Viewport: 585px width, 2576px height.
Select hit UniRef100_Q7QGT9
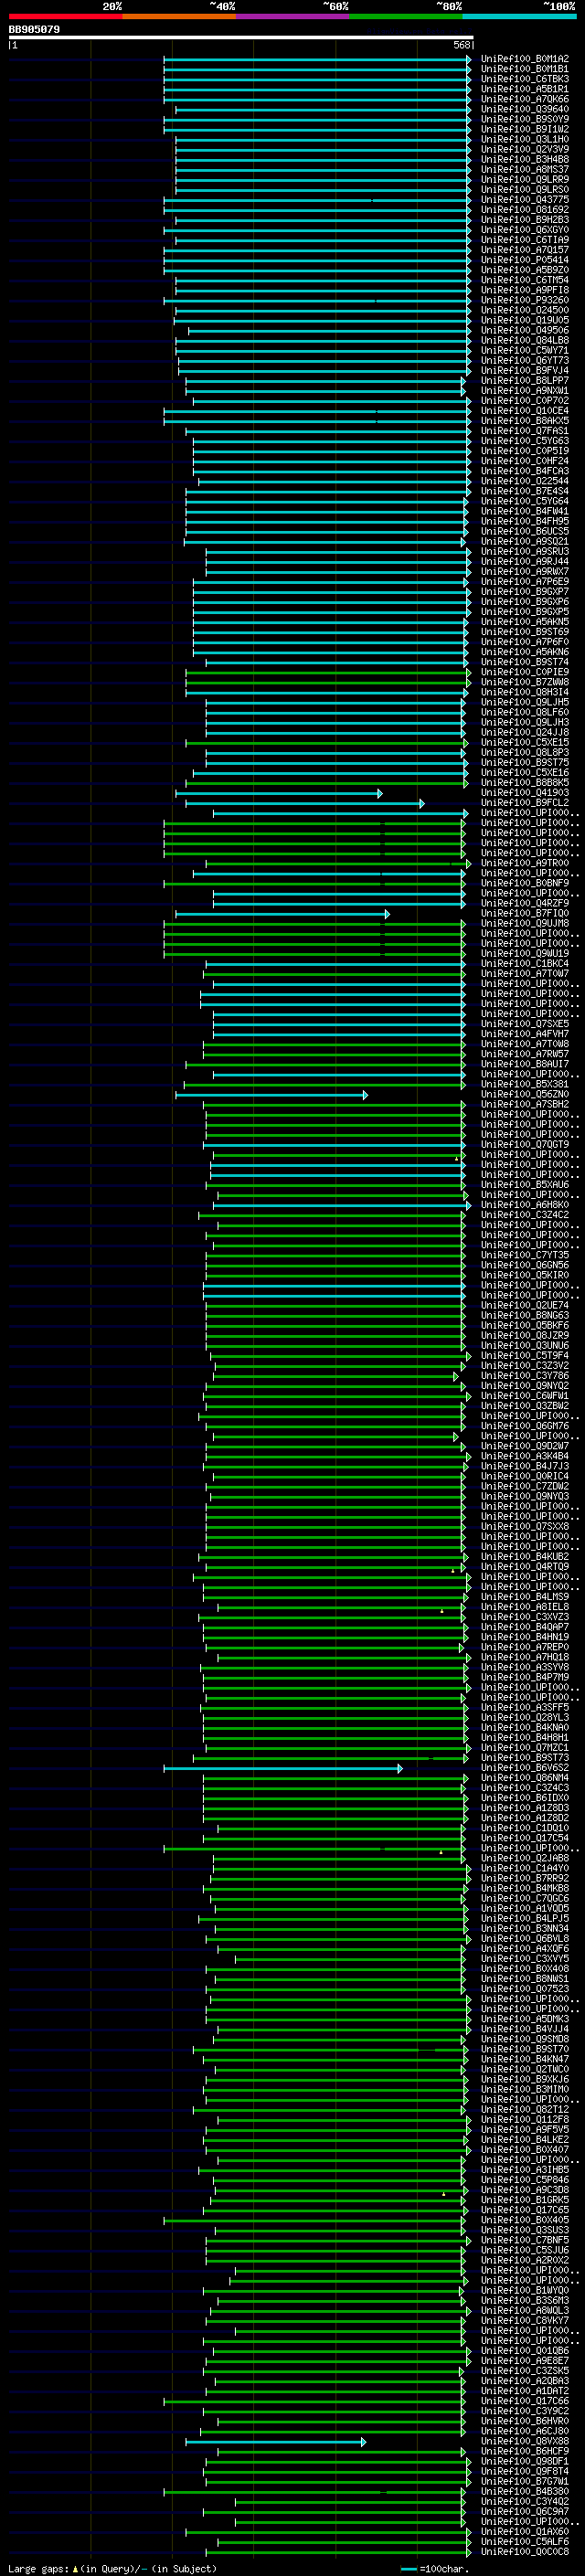click(x=525, y=1145)
